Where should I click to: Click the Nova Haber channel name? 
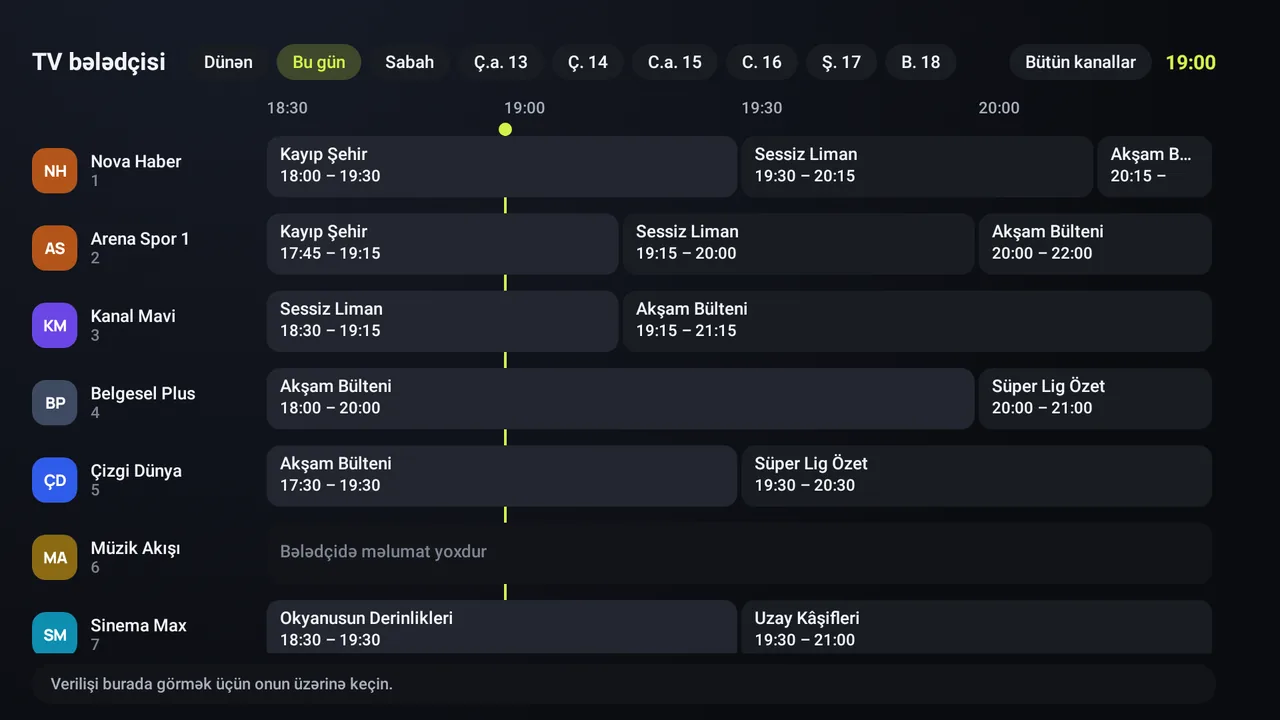pos(136,161)
